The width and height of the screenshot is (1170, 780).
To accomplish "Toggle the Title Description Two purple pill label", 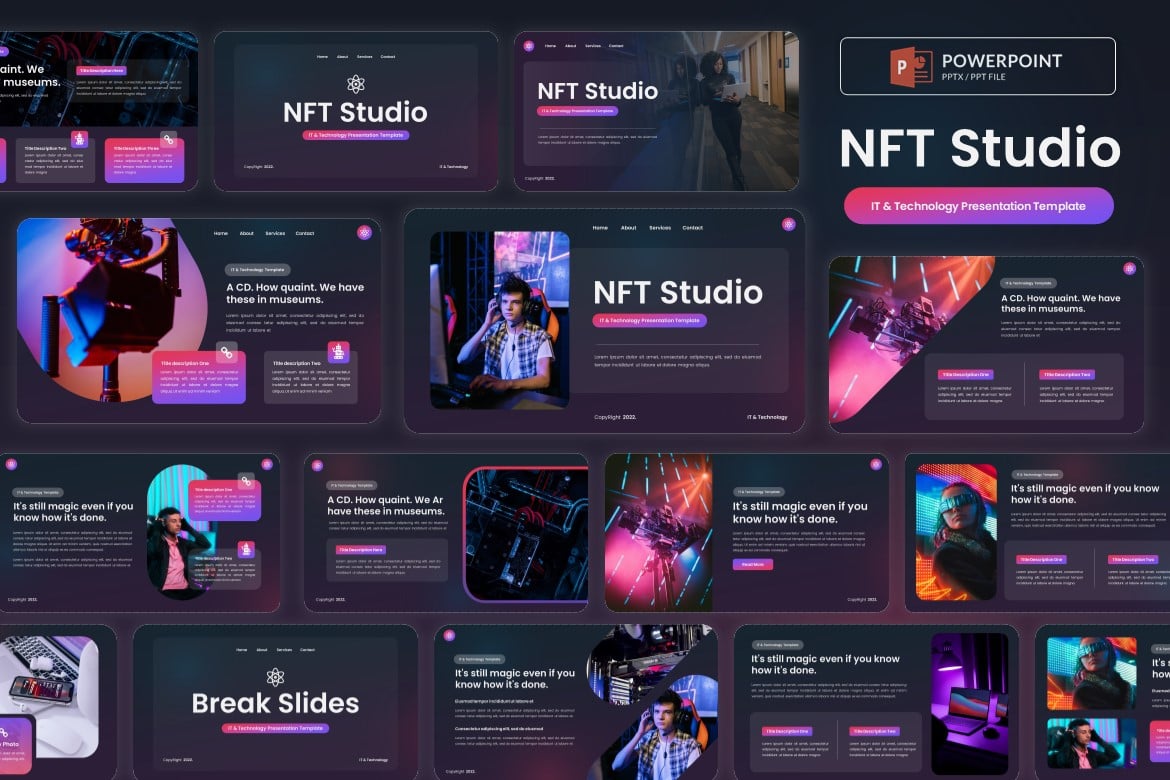I will pyautogui.click(x=1066, y=374).
